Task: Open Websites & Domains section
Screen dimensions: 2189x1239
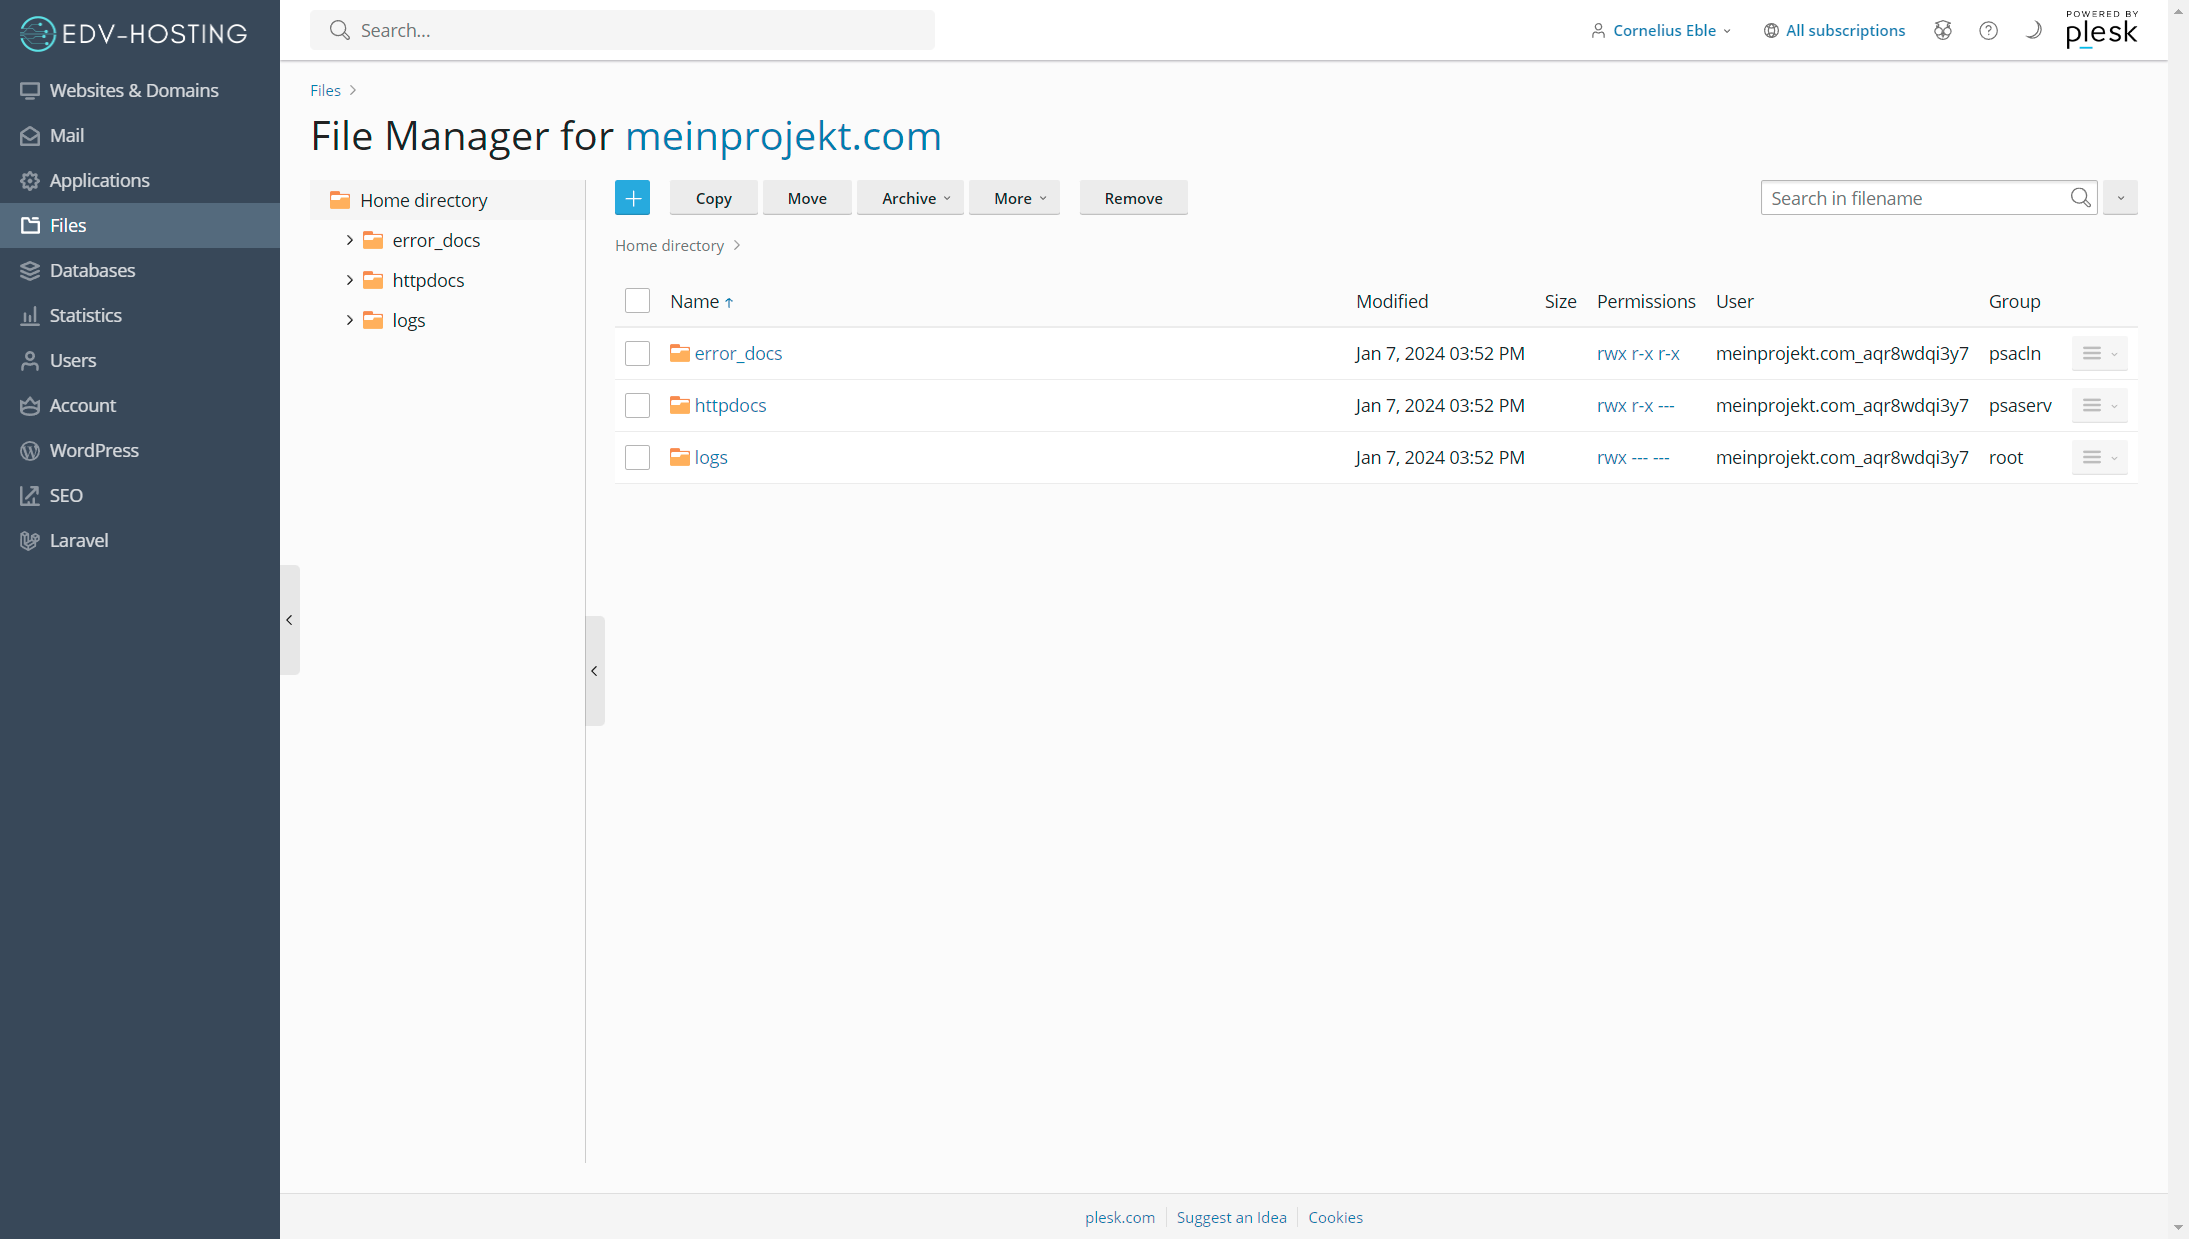Action: tap(133, 90)
